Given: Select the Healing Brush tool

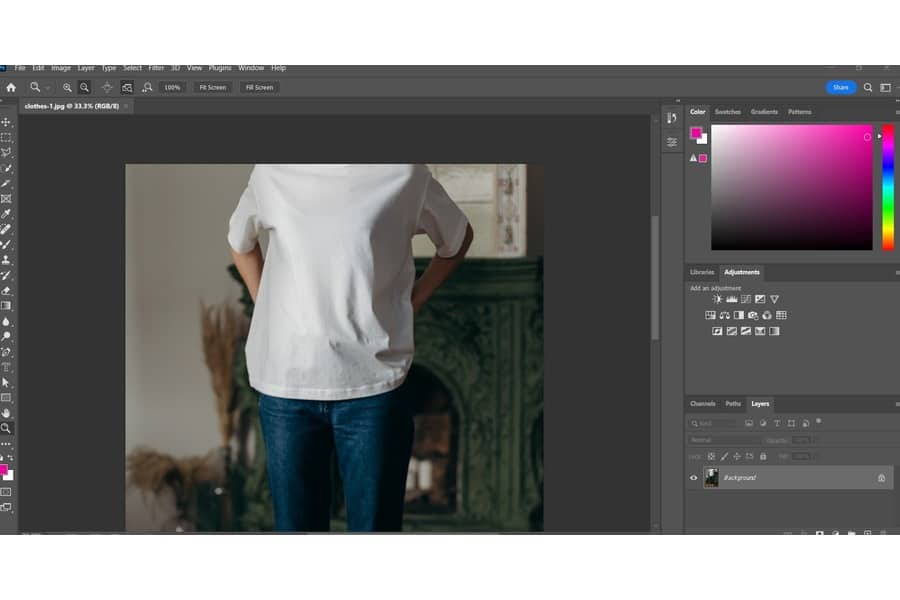Looking at the screenshot, I should point(6,229).
